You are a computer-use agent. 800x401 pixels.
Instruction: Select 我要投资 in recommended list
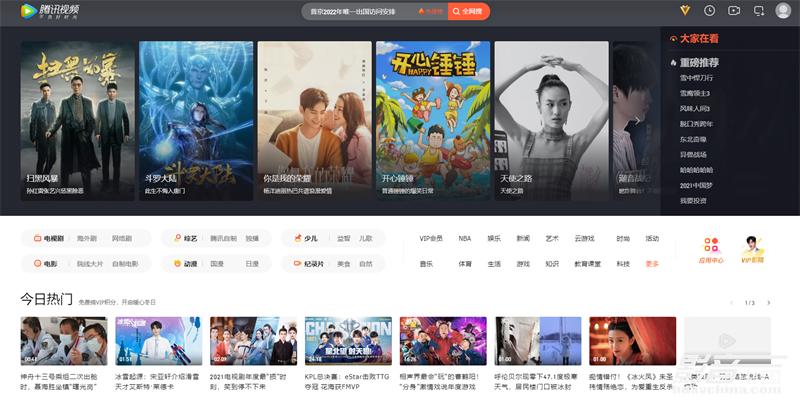[693, 201]
